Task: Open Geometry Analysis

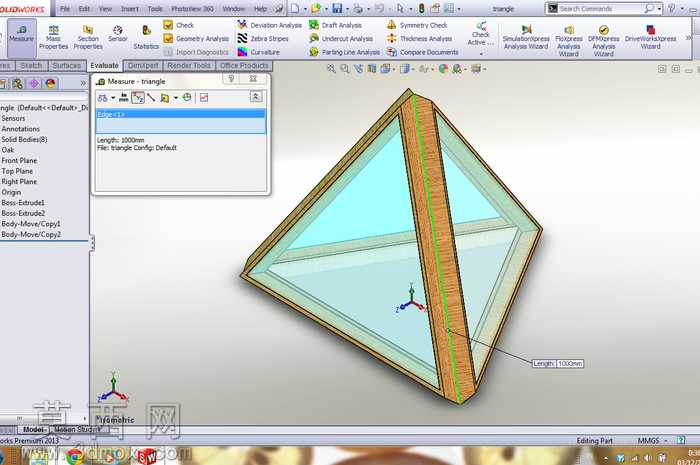Action: point(196,39)
